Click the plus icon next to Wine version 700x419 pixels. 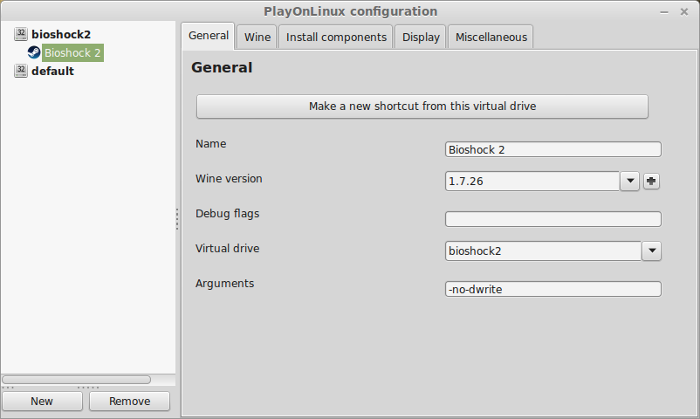click(651, 181)
